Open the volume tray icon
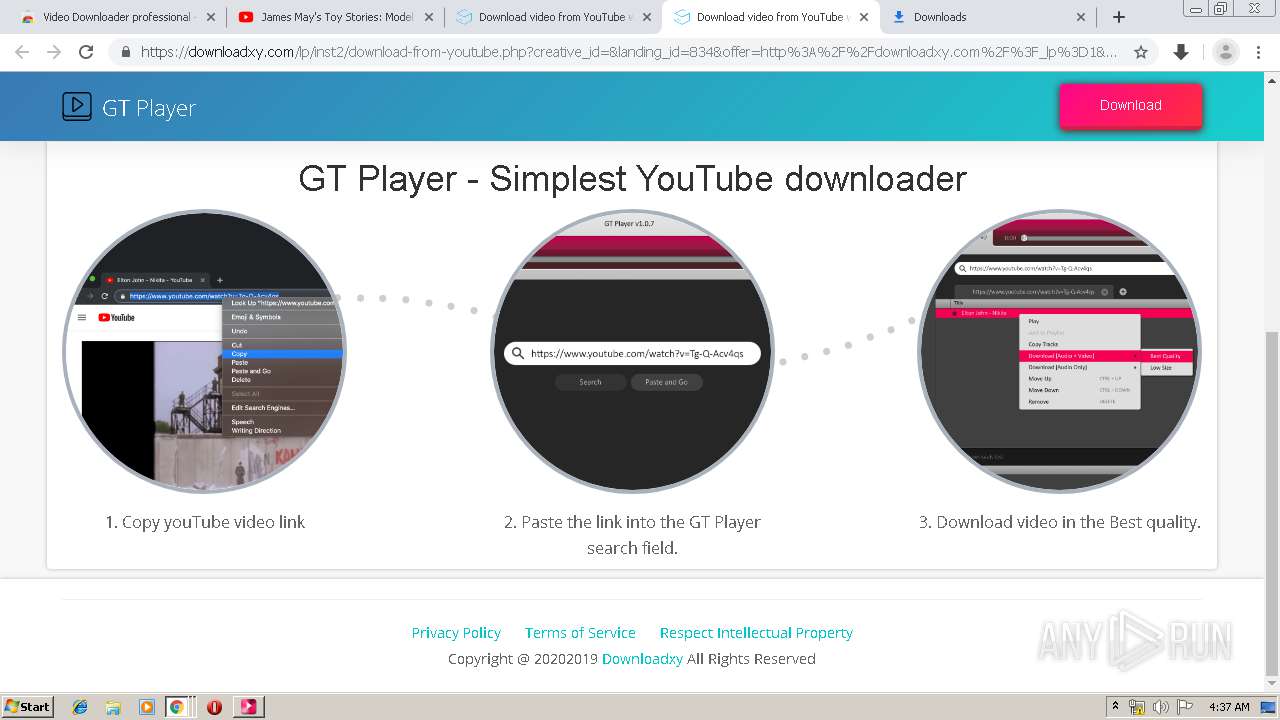The height and width of the screenshot is (720, 1280). pos(1160,707)
